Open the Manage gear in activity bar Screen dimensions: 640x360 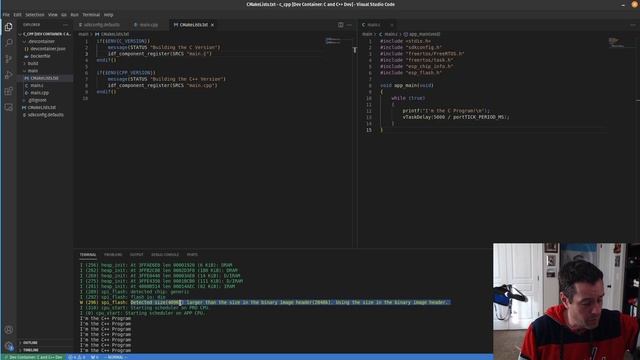click(9, 346)
